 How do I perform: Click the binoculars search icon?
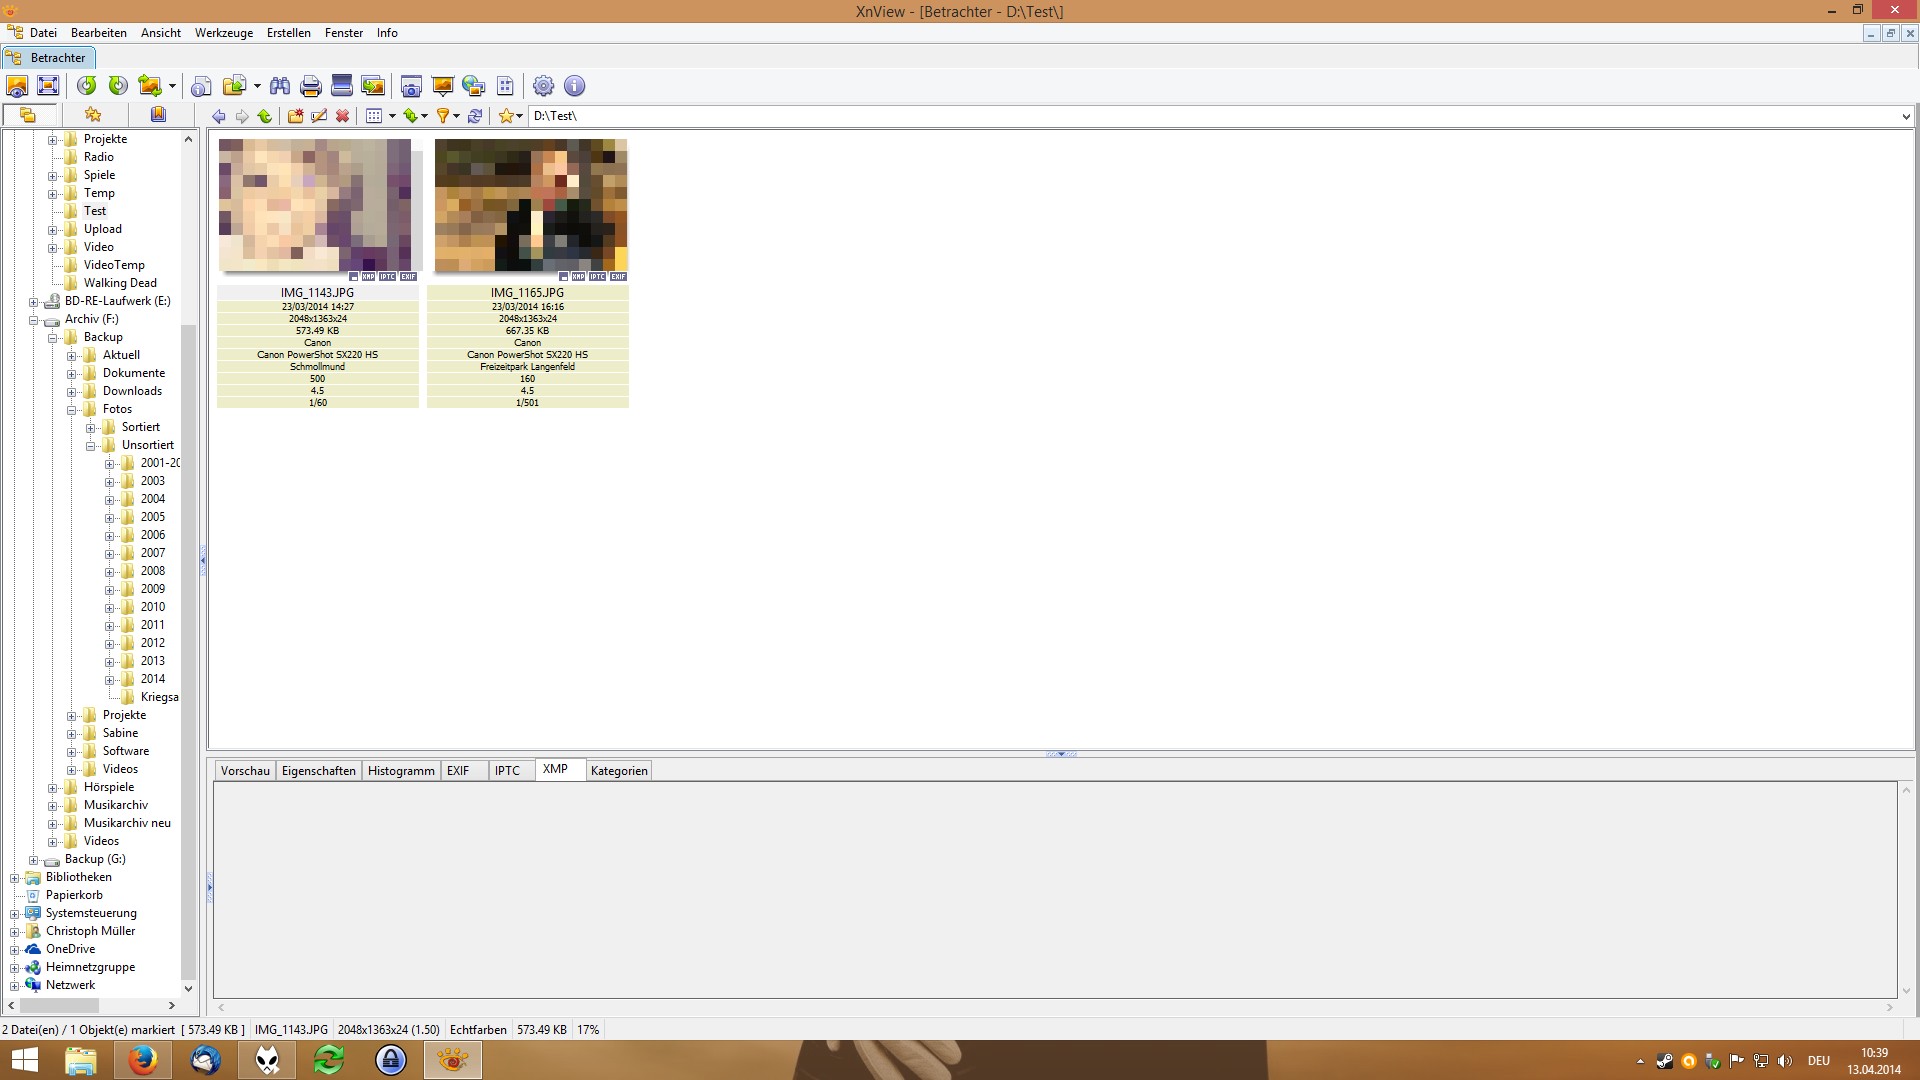point(280,86)
